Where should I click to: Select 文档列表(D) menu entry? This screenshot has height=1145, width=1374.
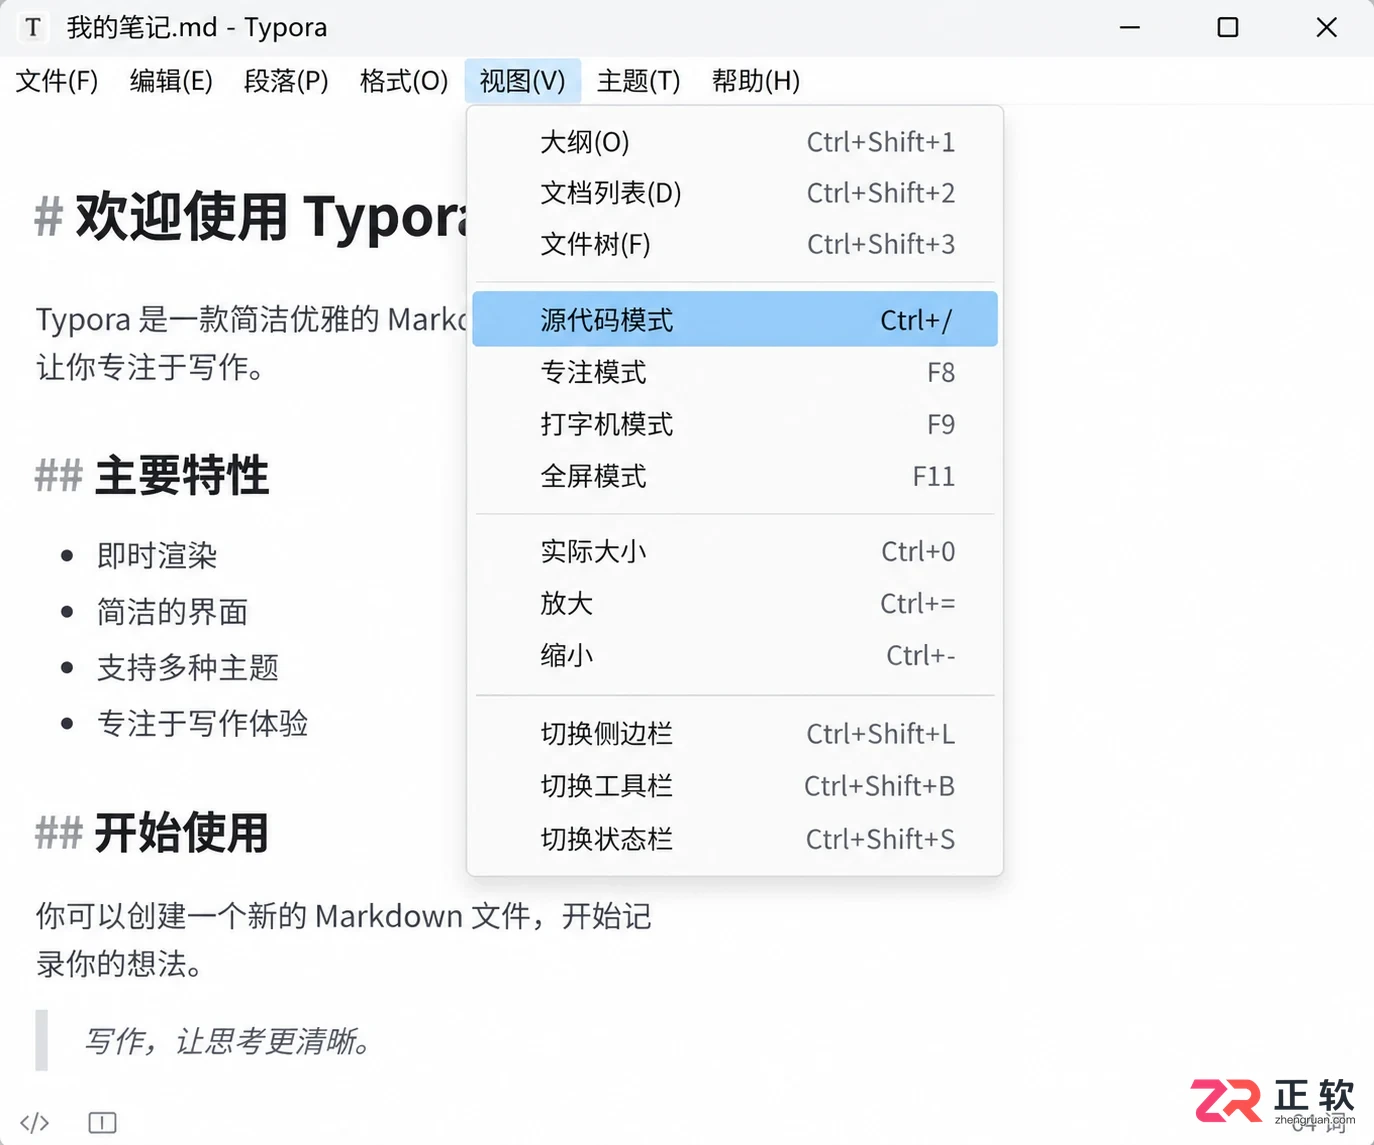(x=735, y=193)
